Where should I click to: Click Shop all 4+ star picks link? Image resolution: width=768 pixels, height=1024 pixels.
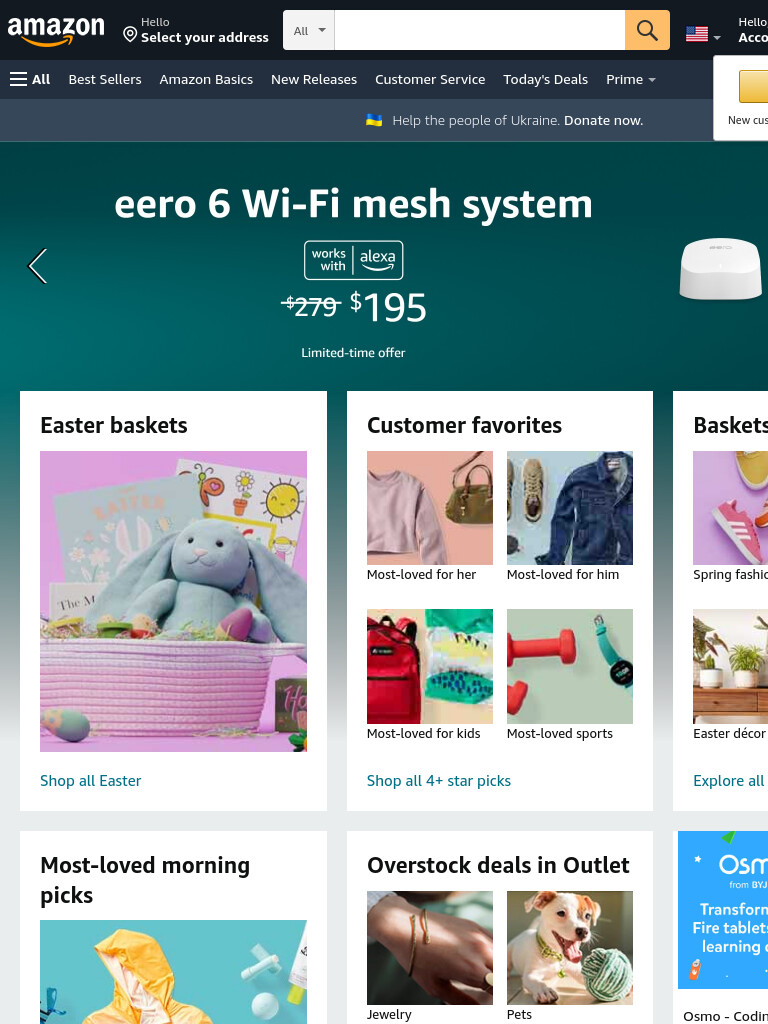coord(439,780)
